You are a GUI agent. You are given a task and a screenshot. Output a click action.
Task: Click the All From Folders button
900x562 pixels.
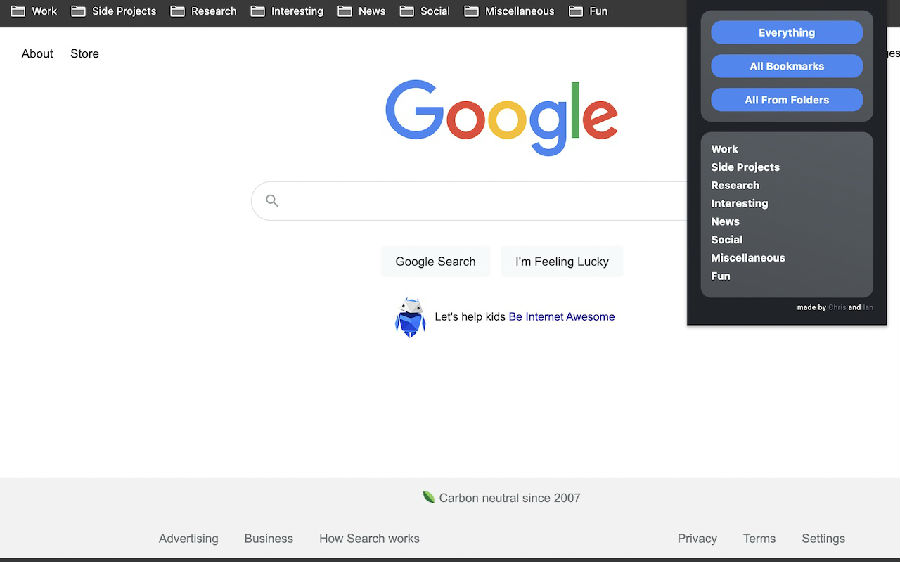[x=786, y=100]
